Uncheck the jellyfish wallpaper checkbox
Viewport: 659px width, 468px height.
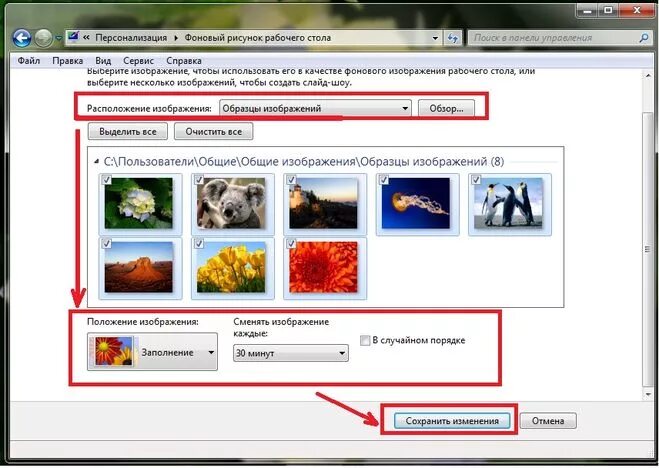(384, 180)
